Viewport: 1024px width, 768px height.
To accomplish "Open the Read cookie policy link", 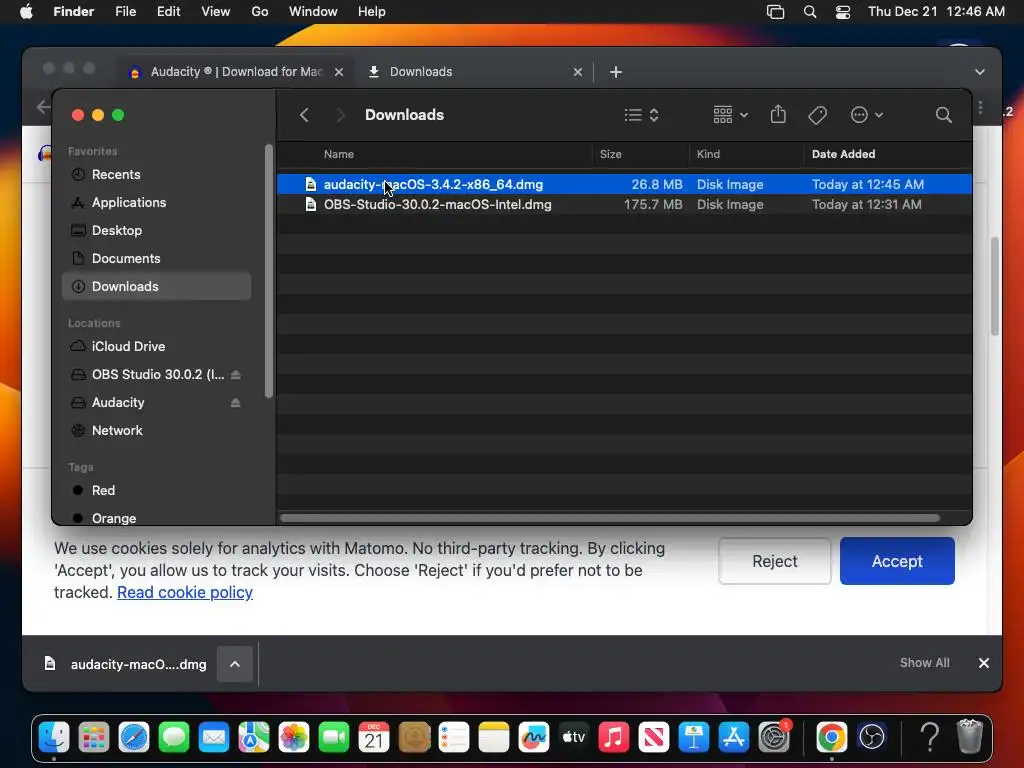I will 185,592.
